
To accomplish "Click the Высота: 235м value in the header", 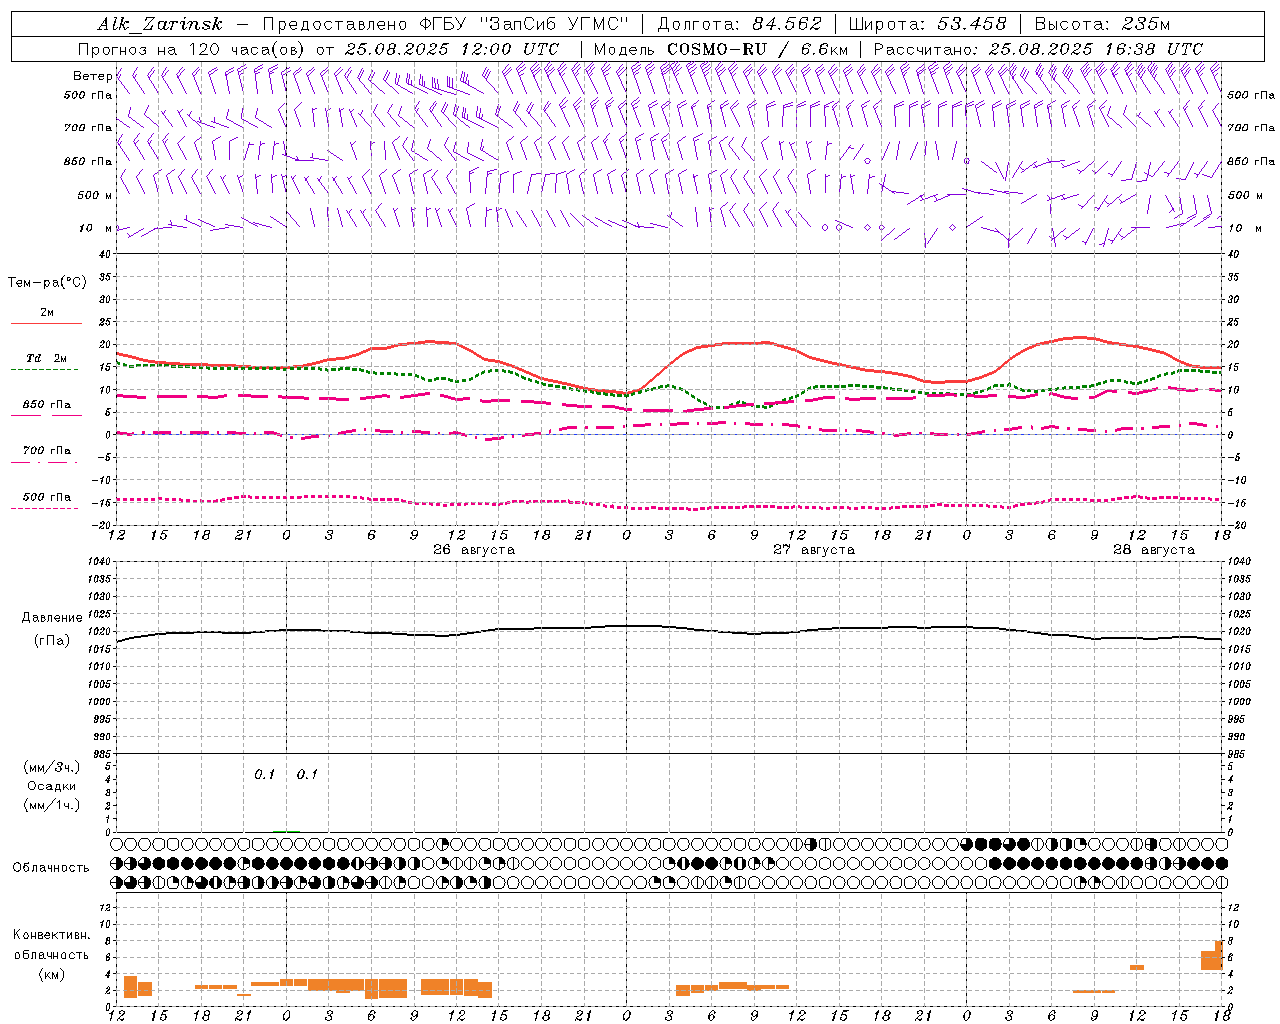I will tap(1102, 24).
